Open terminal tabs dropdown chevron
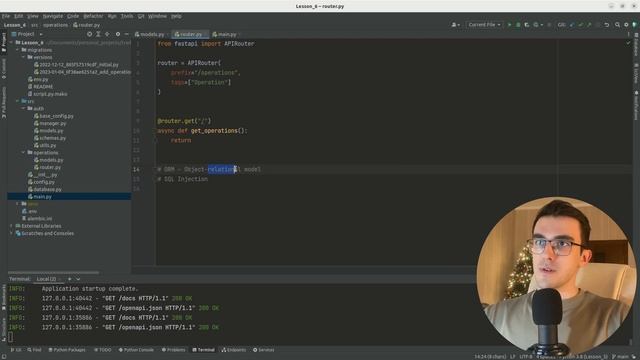Viewport: 640px width, 360px height. tap(78, 279)
